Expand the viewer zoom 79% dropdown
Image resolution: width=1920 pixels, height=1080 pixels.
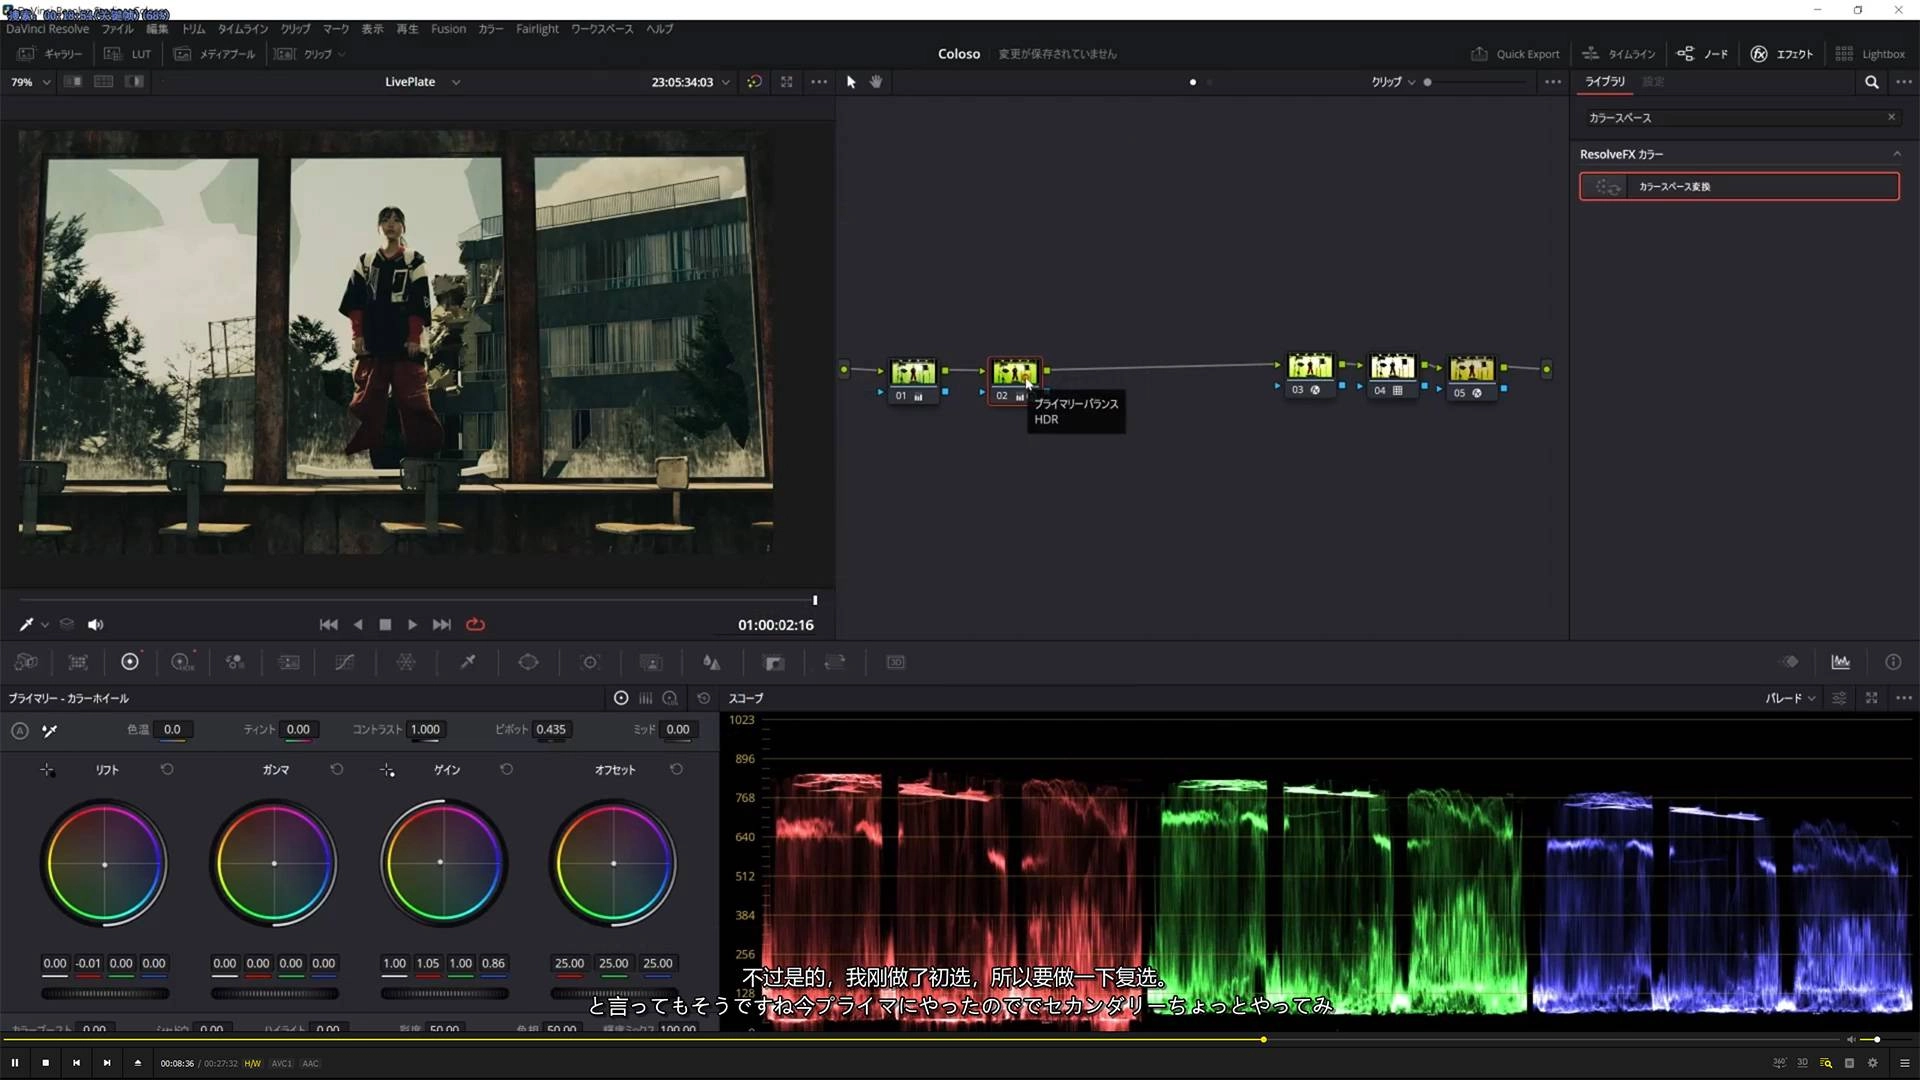click(x=30, y=82)
